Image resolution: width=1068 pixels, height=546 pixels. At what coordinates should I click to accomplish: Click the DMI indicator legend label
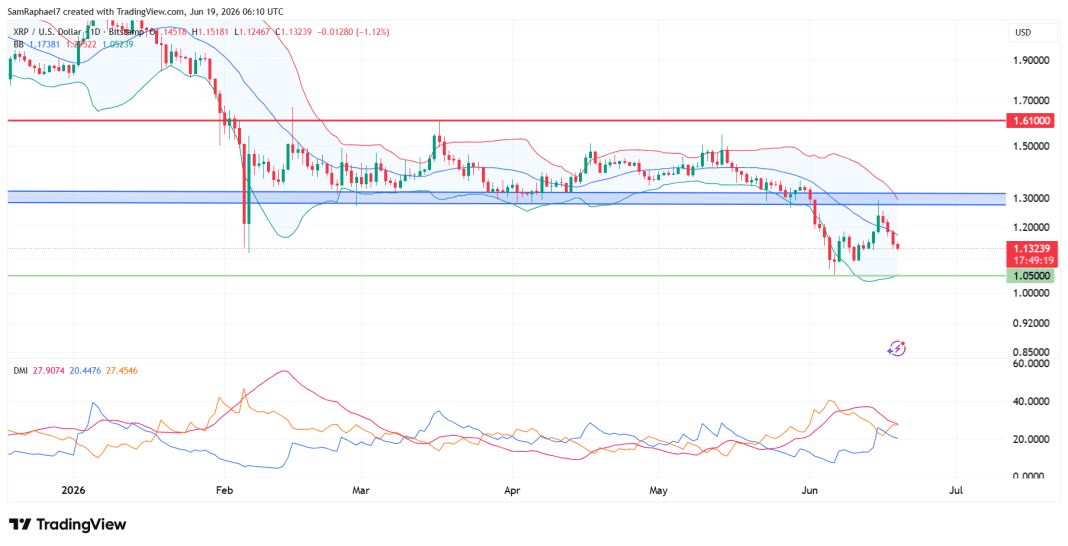click(x=22, y=370)
